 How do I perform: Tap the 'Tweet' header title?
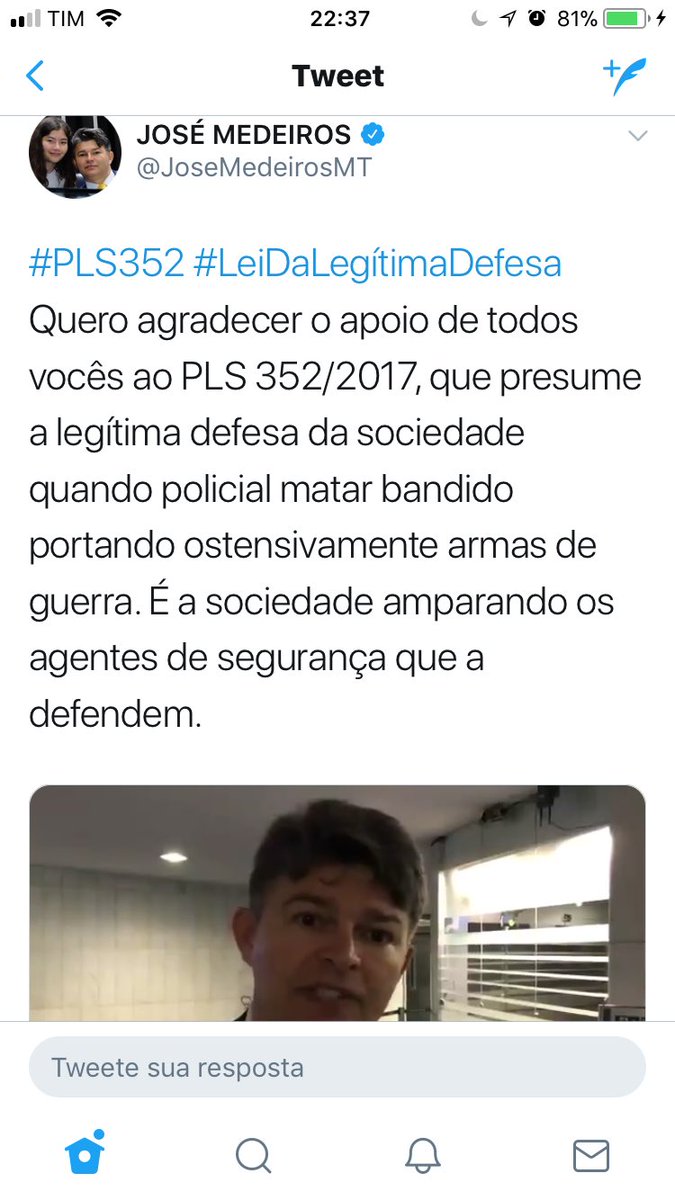click(338, 76)
